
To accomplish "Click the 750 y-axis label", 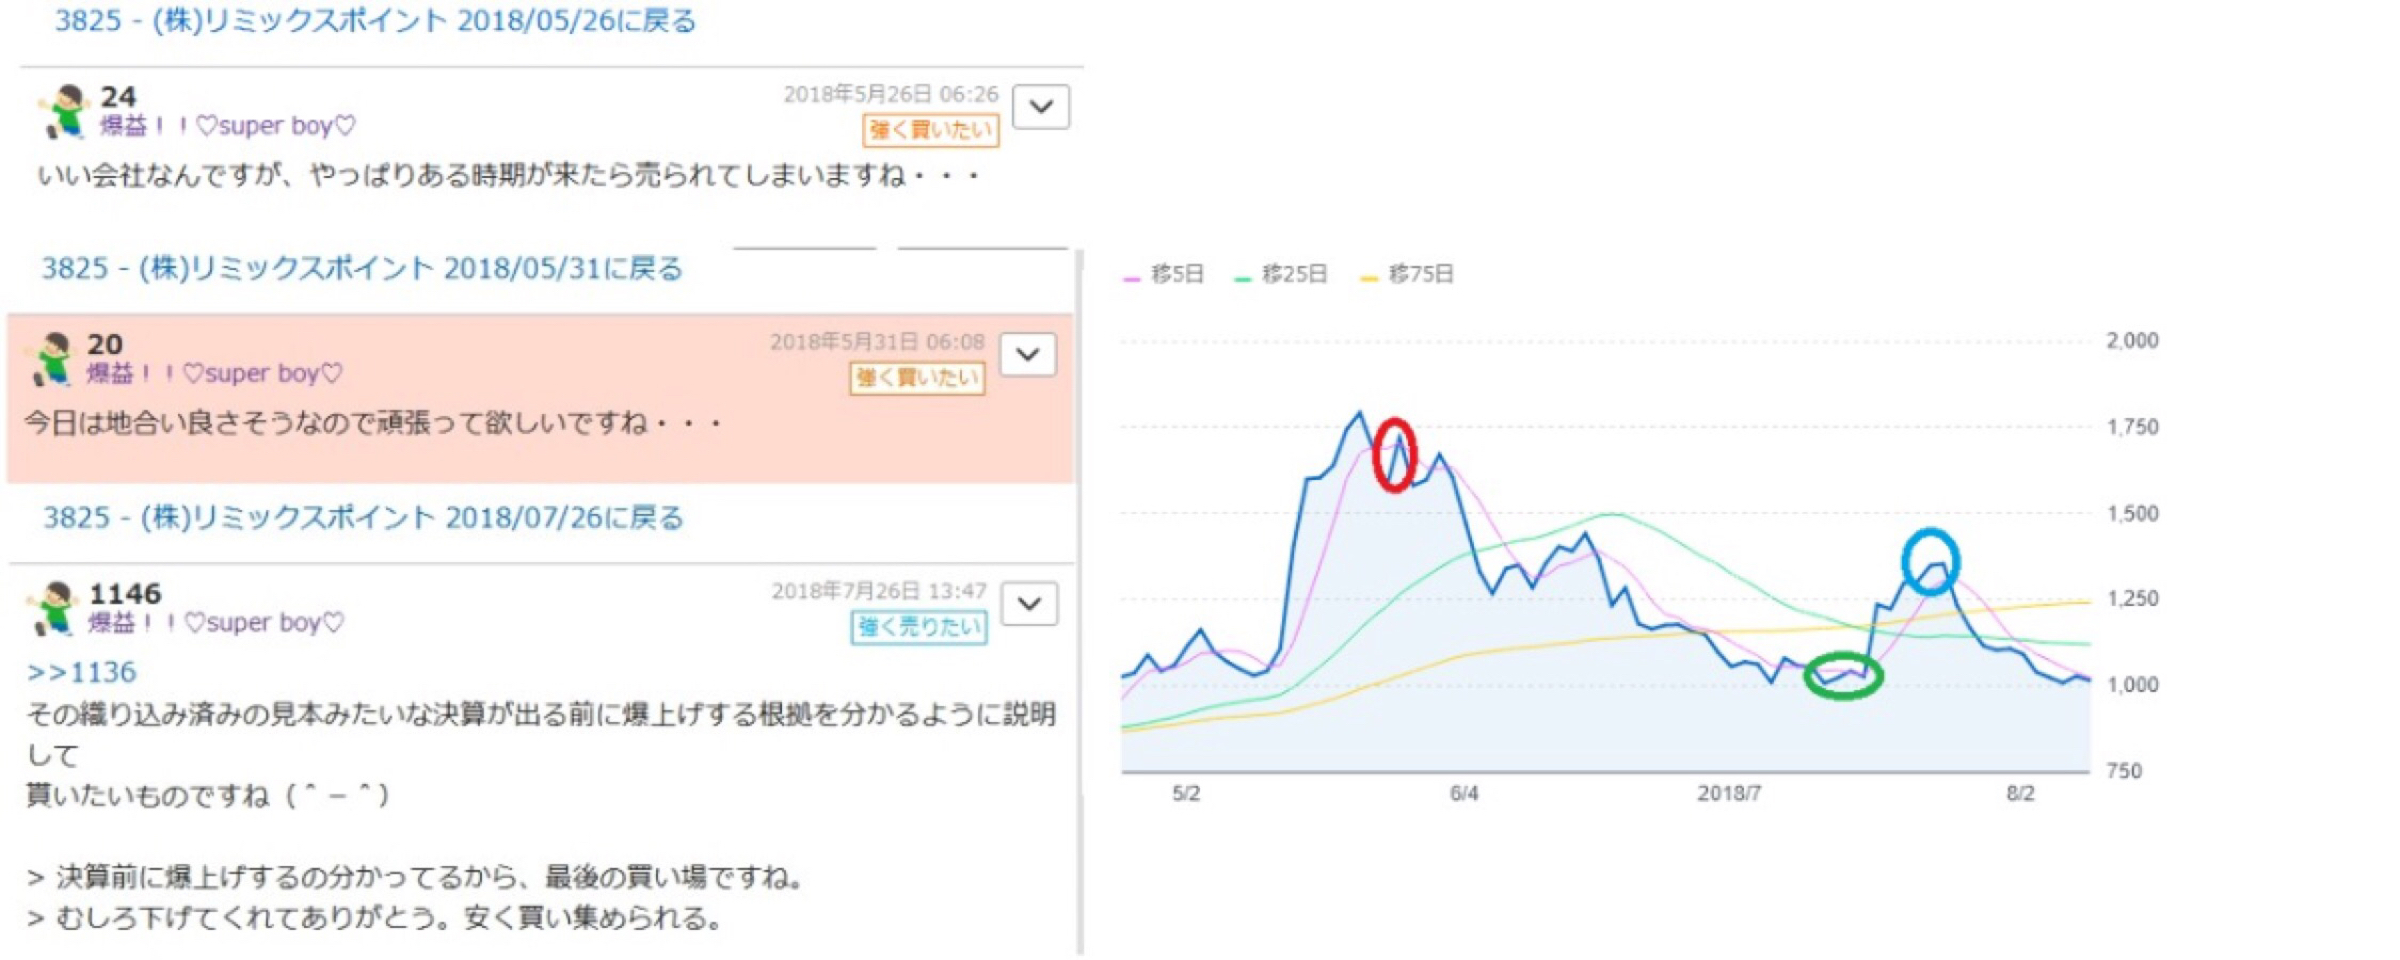I will (x=2124, y=771).
